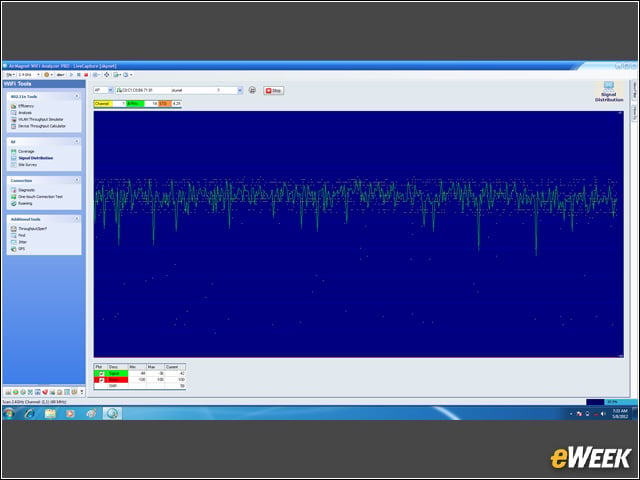Click the green Signal color swatch
This screenshot has height=480, width=640.
(117, 373)
